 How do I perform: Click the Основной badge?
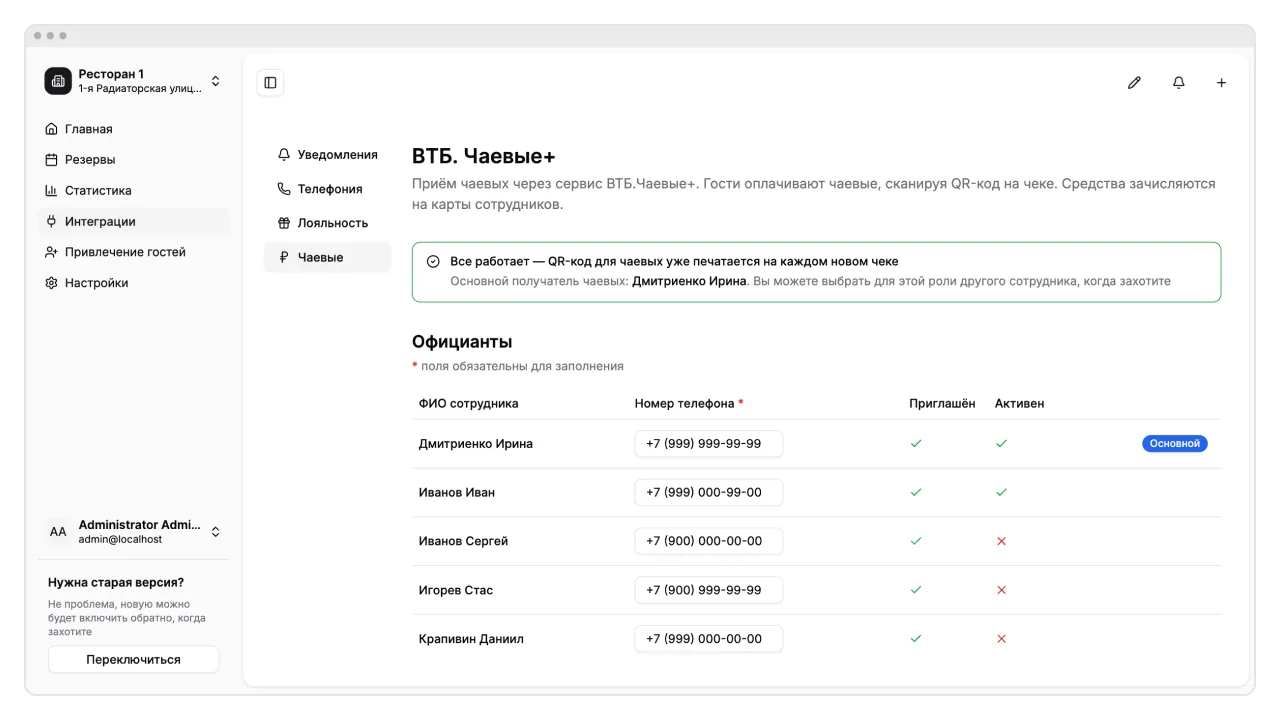click(1174, 444)
